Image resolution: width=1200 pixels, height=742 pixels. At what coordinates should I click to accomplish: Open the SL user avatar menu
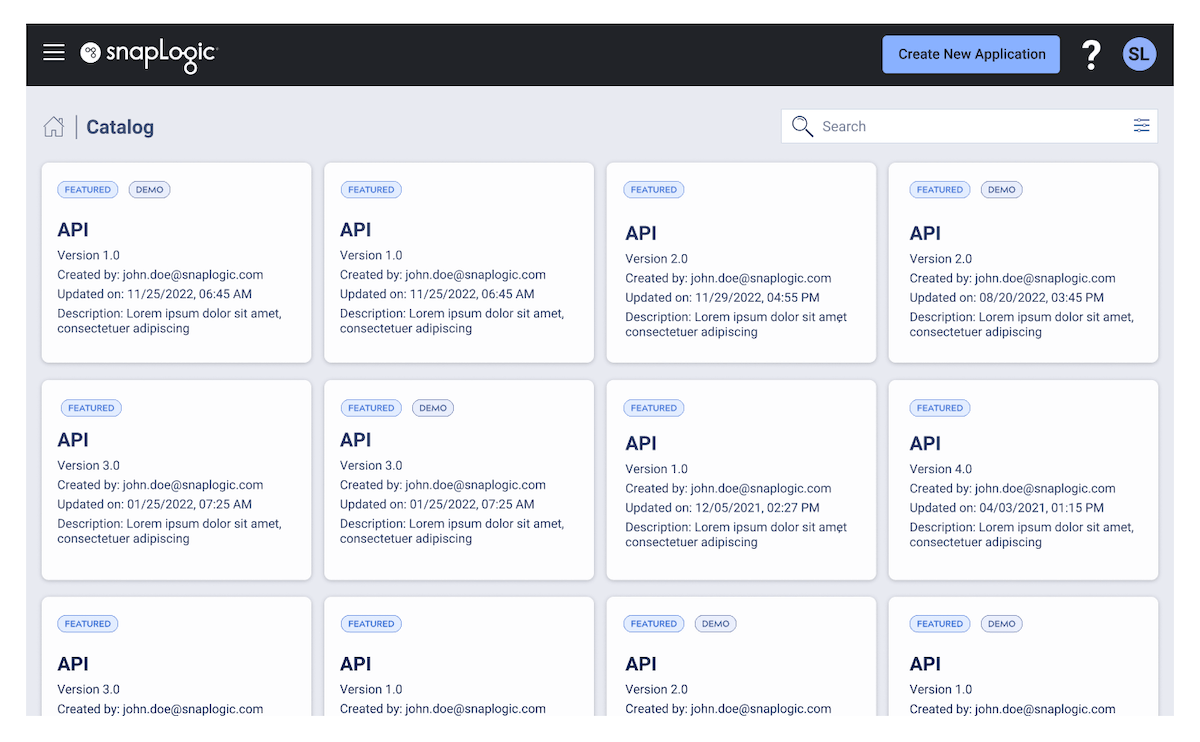[x=1139, y=53]
